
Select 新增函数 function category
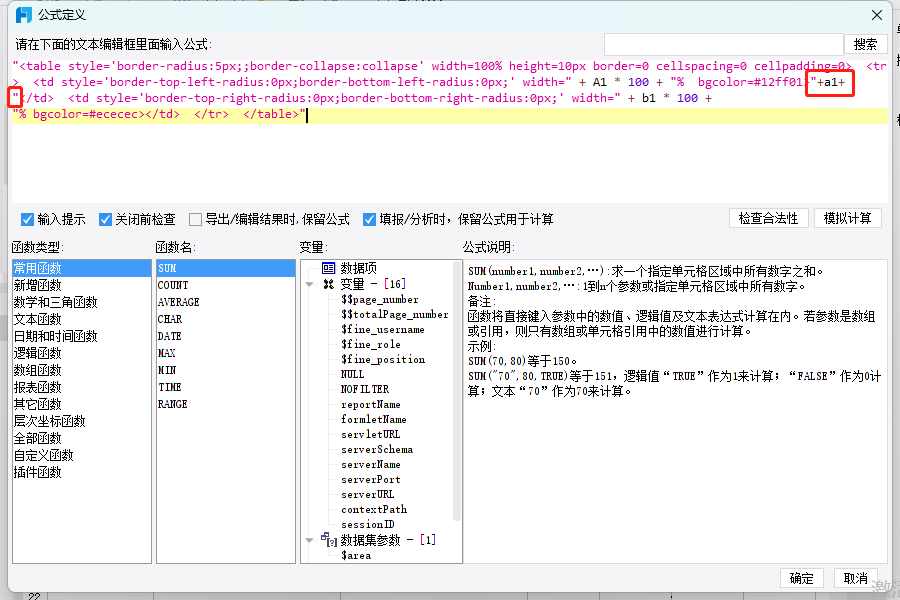coord(82,285)
